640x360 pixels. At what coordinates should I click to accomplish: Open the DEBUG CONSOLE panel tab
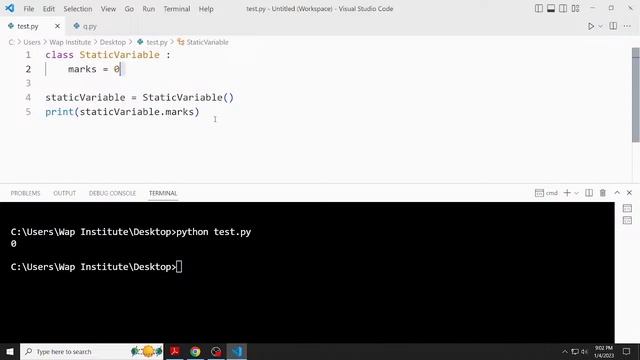(x=112, y=193)
